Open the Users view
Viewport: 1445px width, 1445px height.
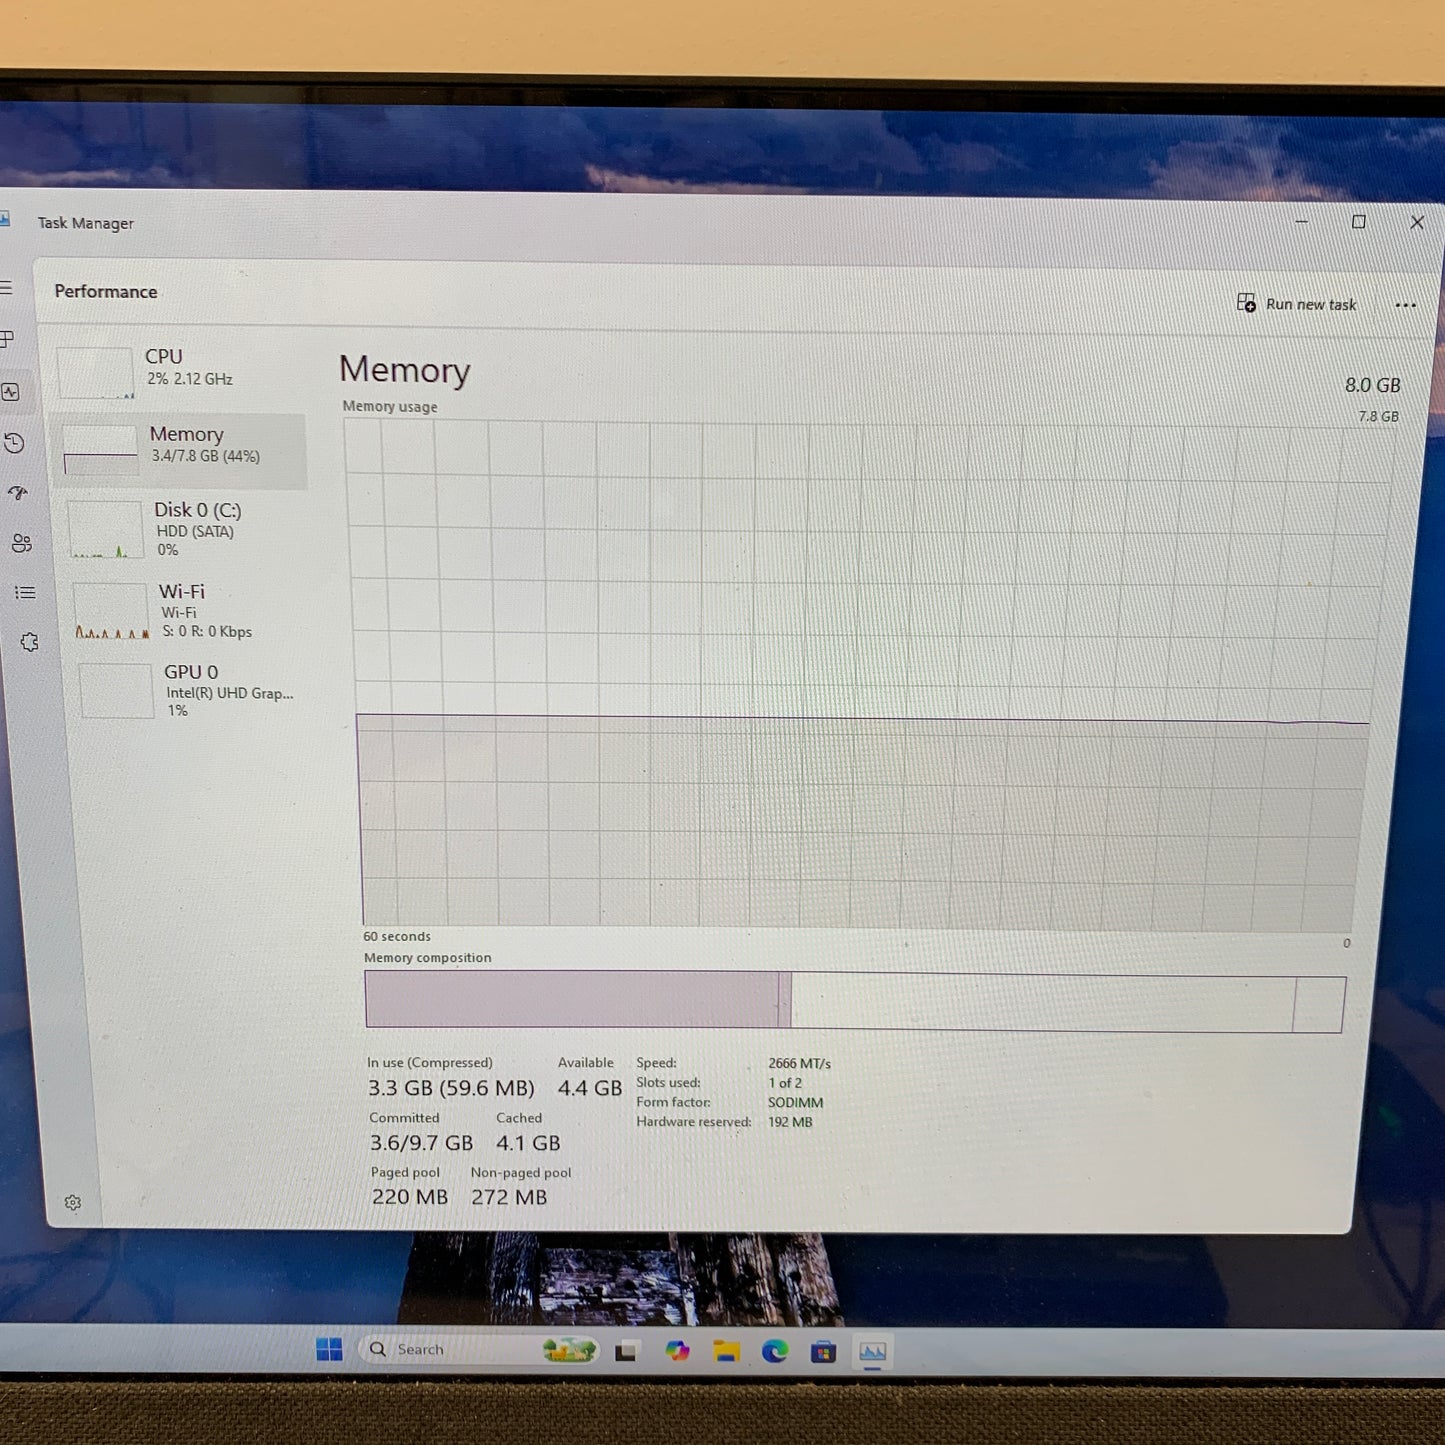21,544
